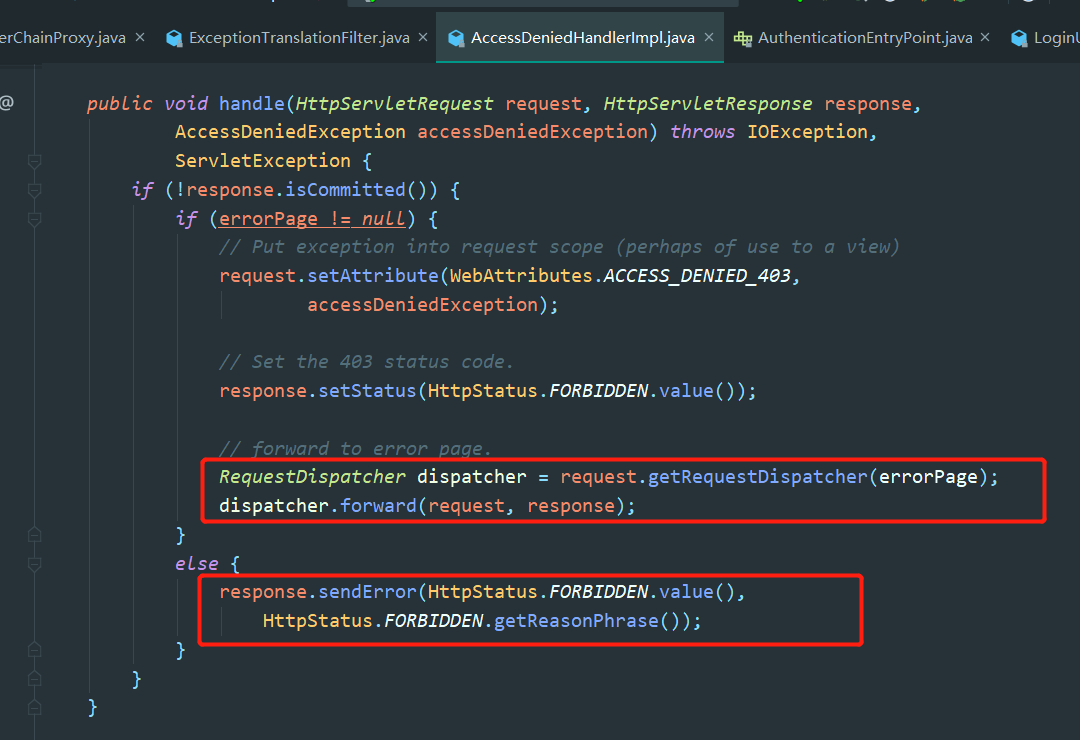Click the Java class icon on AccessDeniedHandlerImpl.java tab

(456, 37)
